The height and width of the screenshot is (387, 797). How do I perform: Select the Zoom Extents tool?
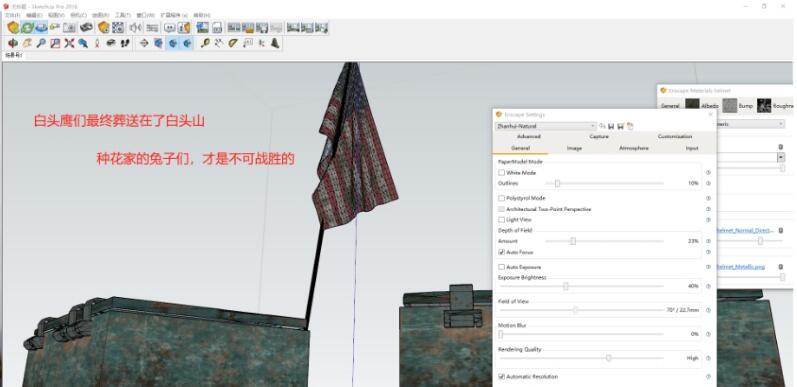point(69,43)
